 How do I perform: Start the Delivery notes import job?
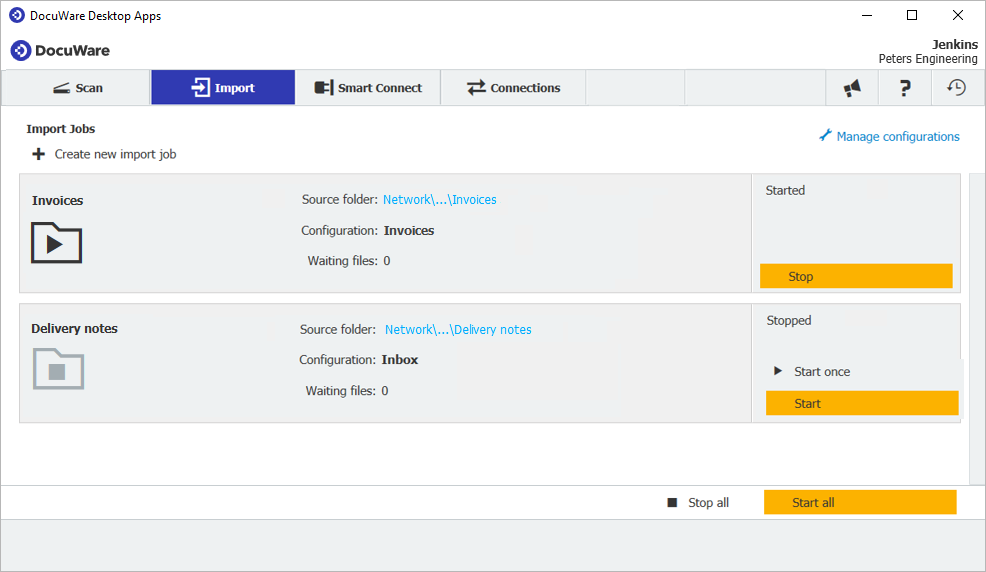click(861, 403)
